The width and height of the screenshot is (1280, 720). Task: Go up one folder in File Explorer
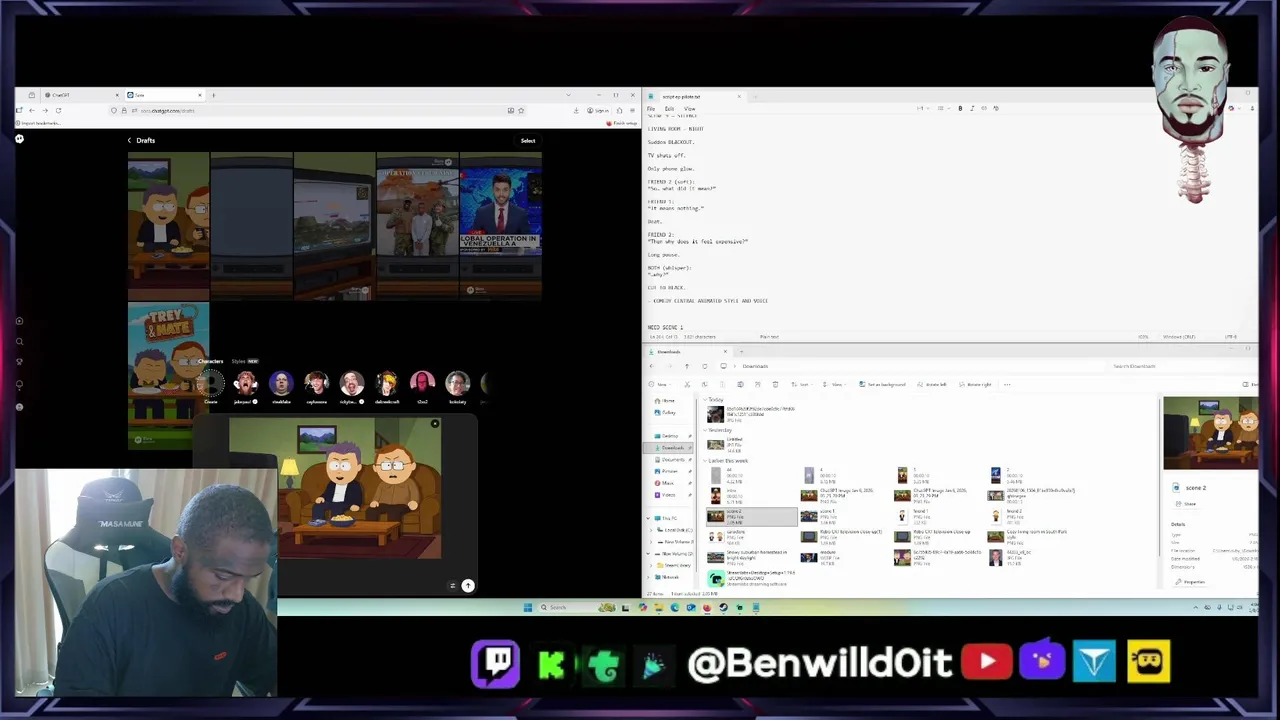tap(687, 366)
